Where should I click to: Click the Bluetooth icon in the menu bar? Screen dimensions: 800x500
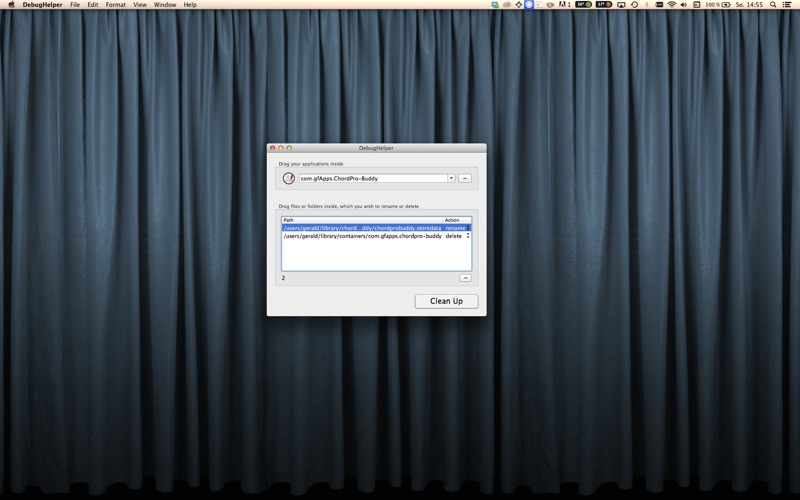647,5
